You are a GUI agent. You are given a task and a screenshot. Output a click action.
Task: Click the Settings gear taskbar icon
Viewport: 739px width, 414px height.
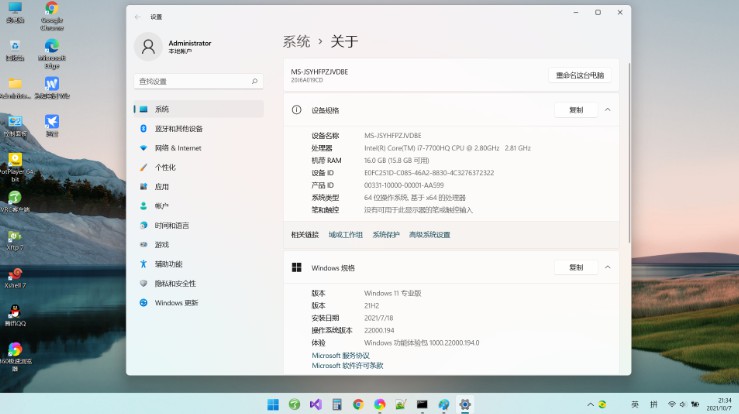pyautogui.click(x=465, y=404)
